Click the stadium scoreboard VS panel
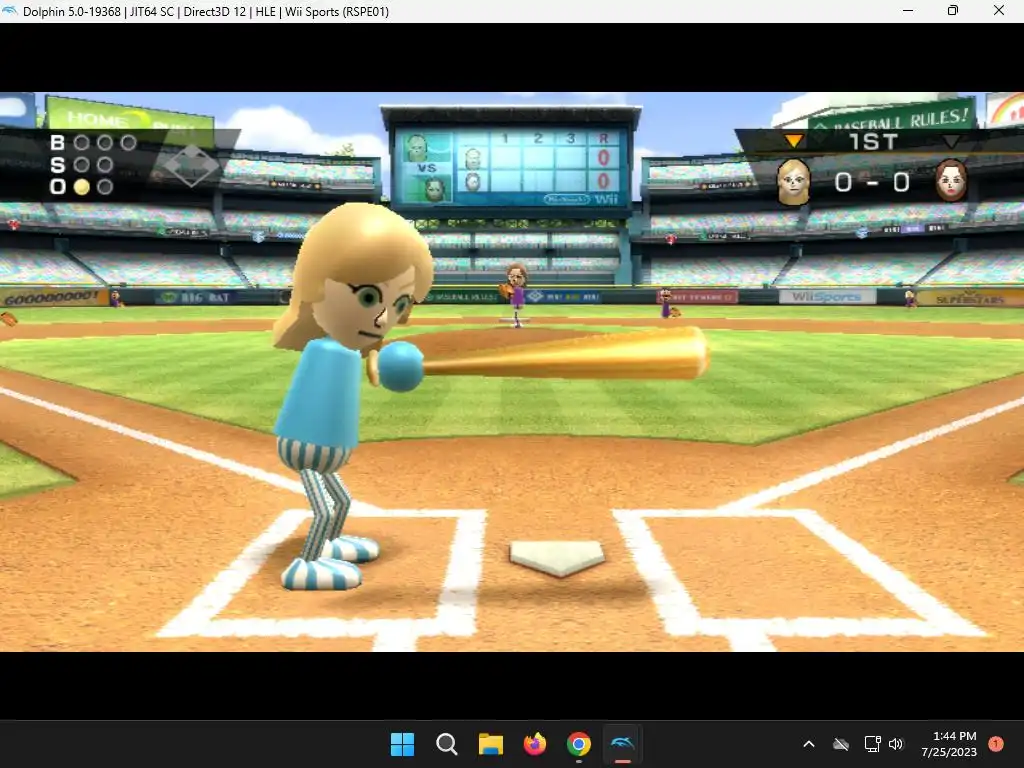Screen dimensions: 1024x768 426,168
